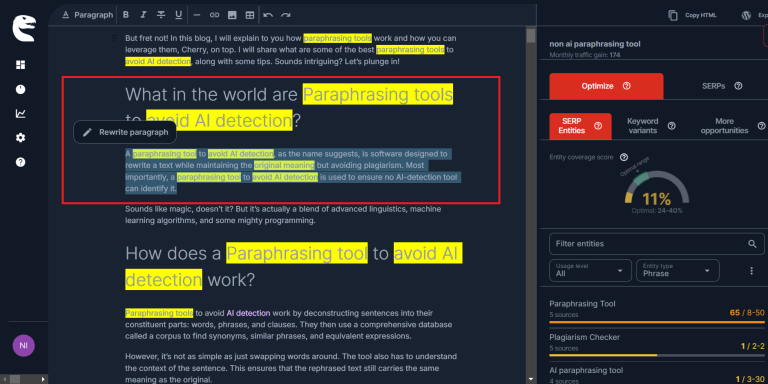768x384 pixels.
Task: Insert an image with the toolbar icon
Action: [232, 15]
